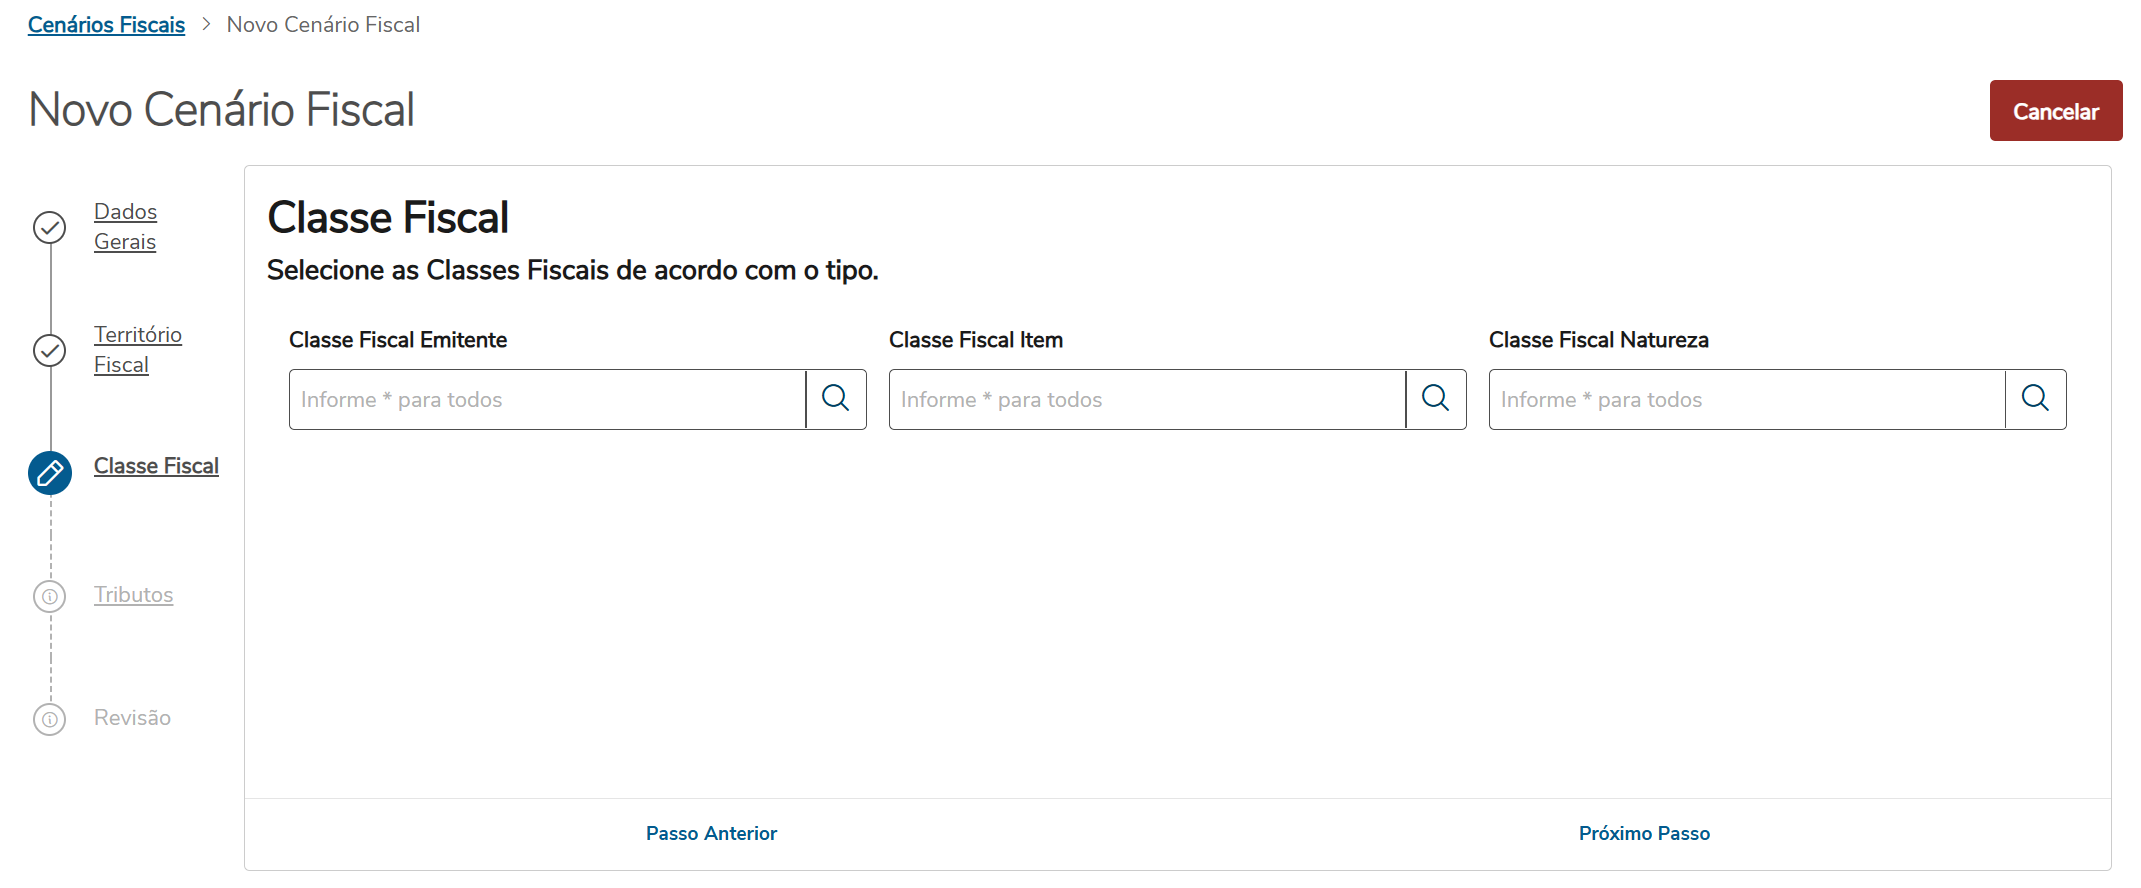Click the Classe Fiscal Emitente search magnifier icon

pos(836,399)
